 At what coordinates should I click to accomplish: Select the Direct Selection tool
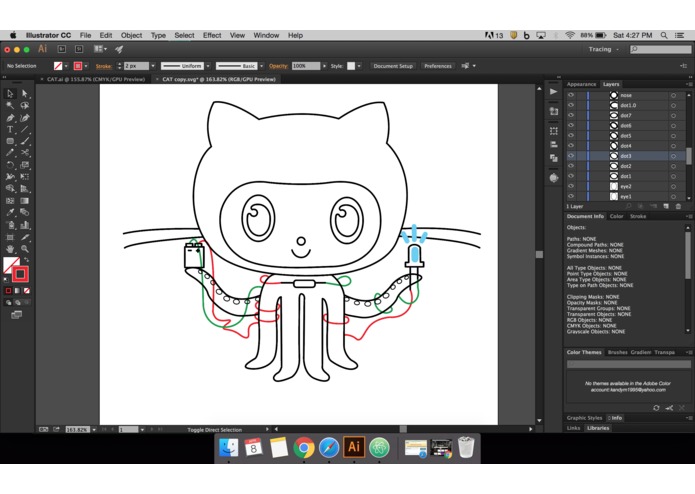point(25,93)
